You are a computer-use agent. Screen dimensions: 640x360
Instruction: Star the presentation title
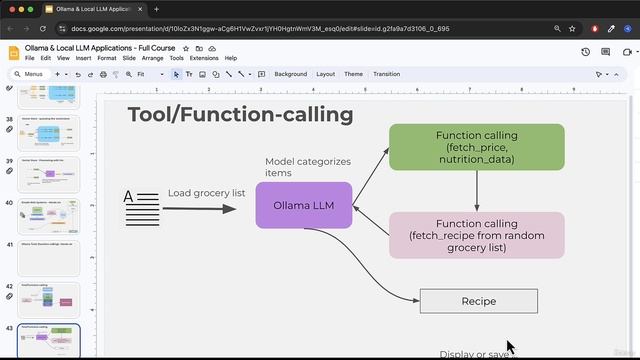(186, 49)
